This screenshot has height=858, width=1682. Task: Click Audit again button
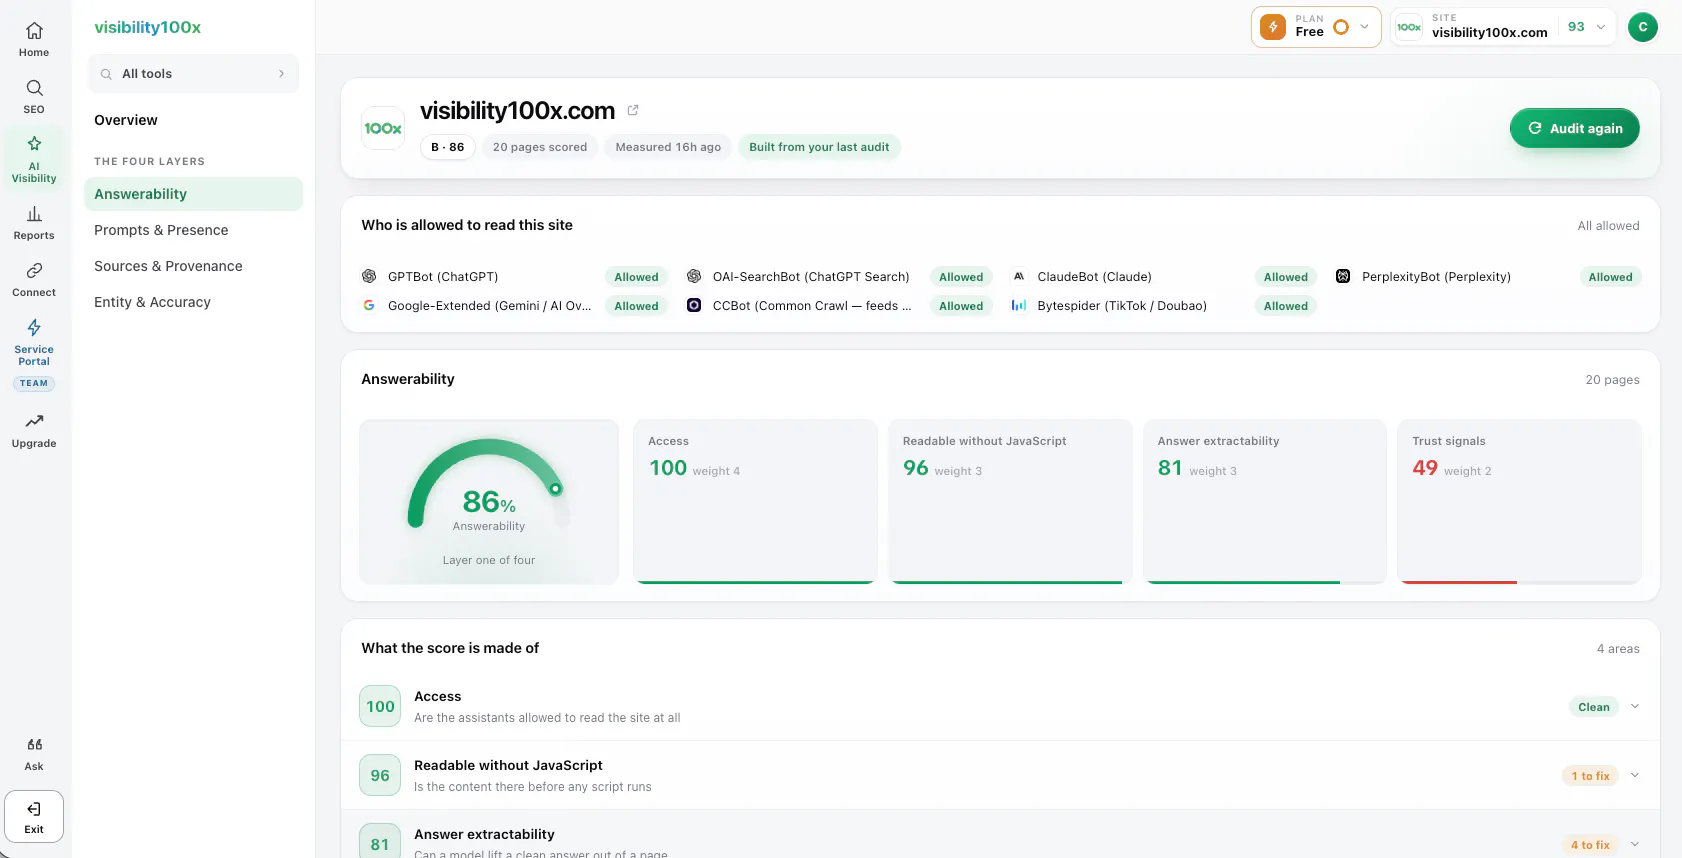(1574, 128)
